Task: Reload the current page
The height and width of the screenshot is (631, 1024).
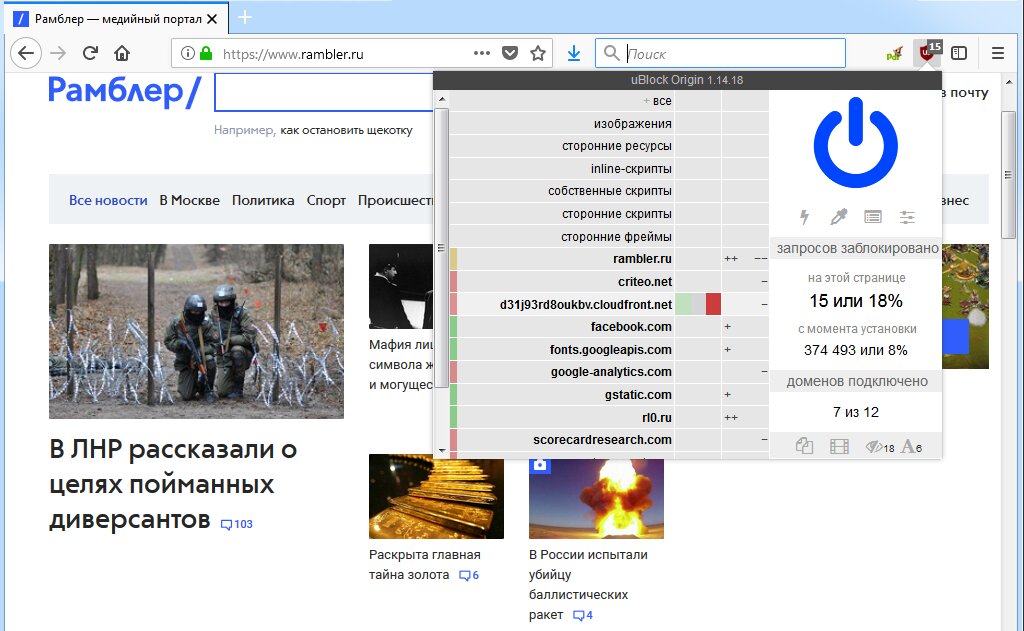Action: [x=90, y=53]
